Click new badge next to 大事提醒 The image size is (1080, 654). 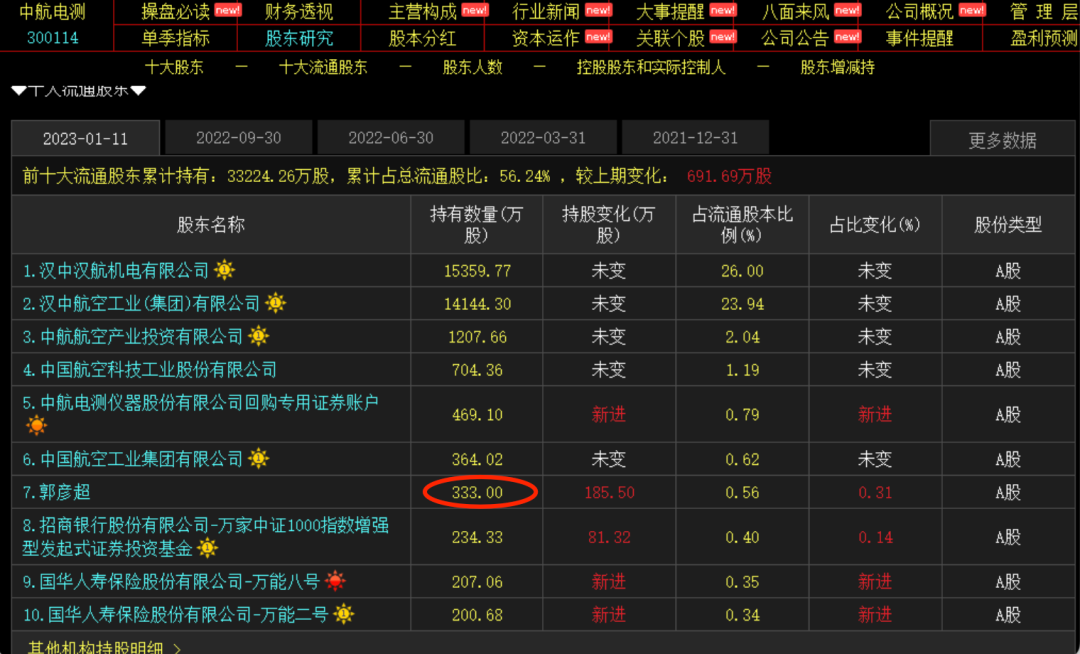(723, 10)
